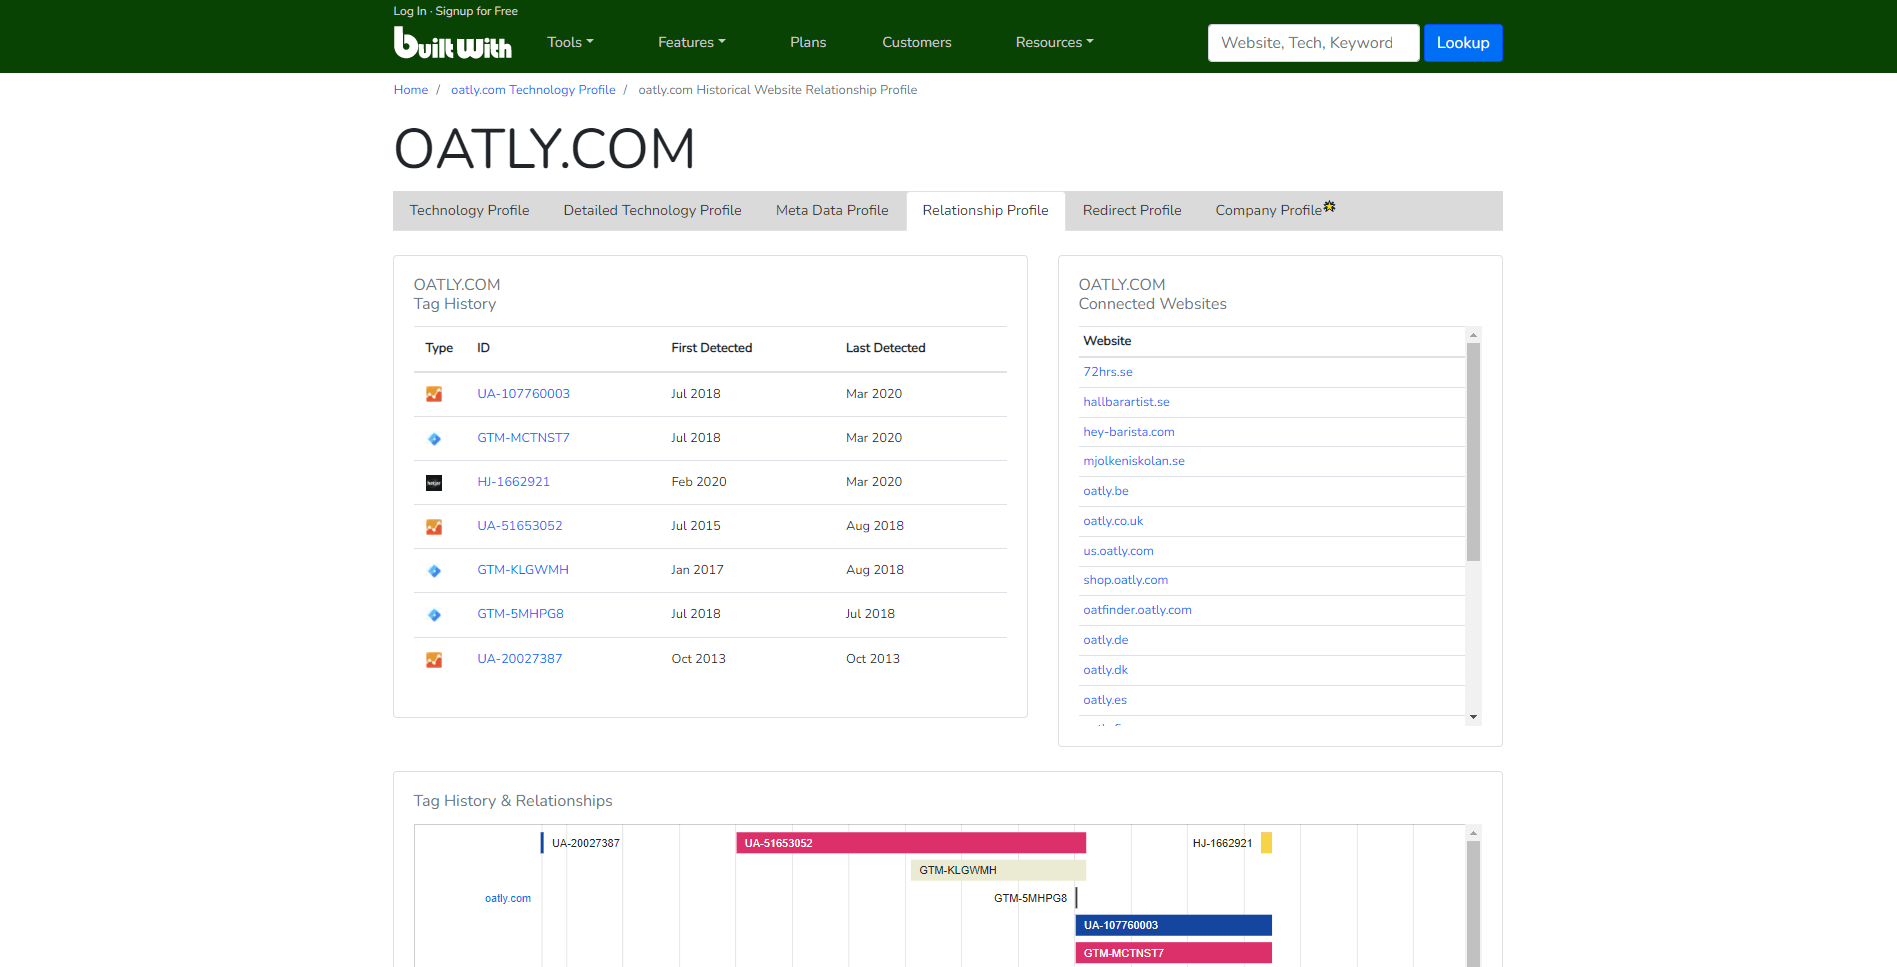Click the blue UA-107760003 timeline bar
The height and width of the screenshot is (967, 1897).
[1173, 925]
